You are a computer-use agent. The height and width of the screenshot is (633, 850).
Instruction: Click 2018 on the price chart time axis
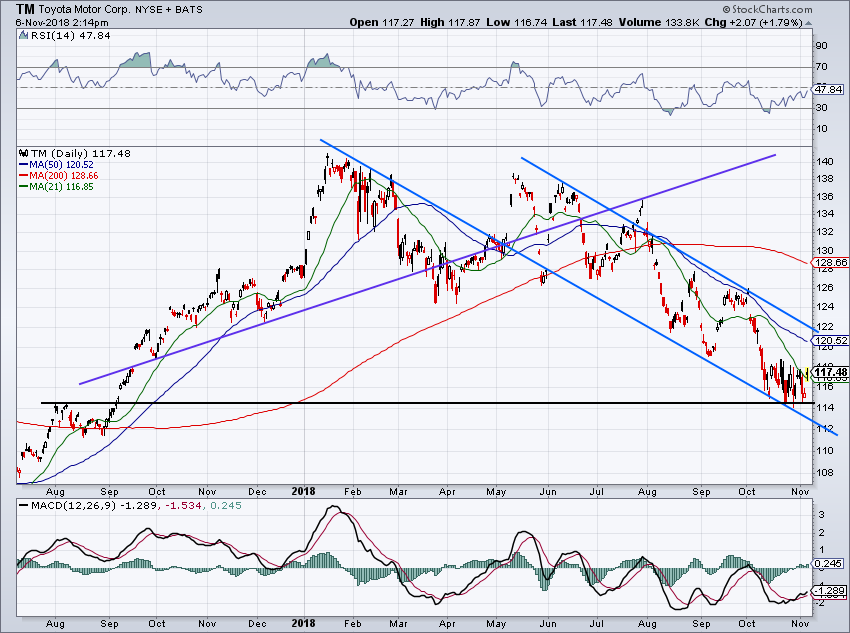[303, 492]
